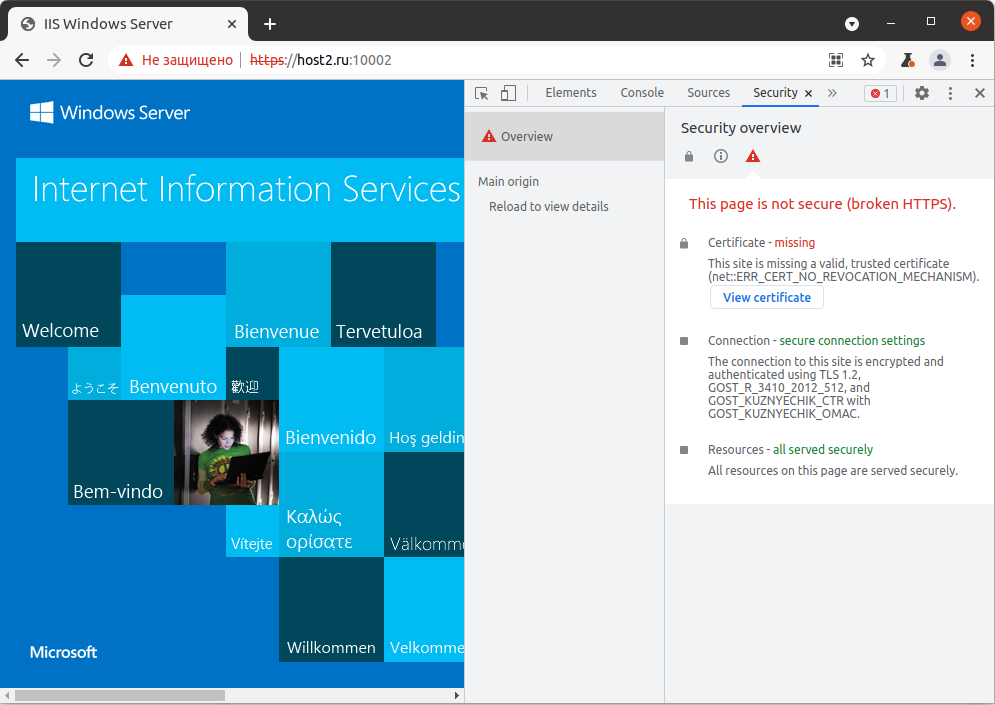Image resolution: width=995 pixels, height=705 pixels.
Task: Open DevTools settings gear
Action: click(x=922, y=93)
